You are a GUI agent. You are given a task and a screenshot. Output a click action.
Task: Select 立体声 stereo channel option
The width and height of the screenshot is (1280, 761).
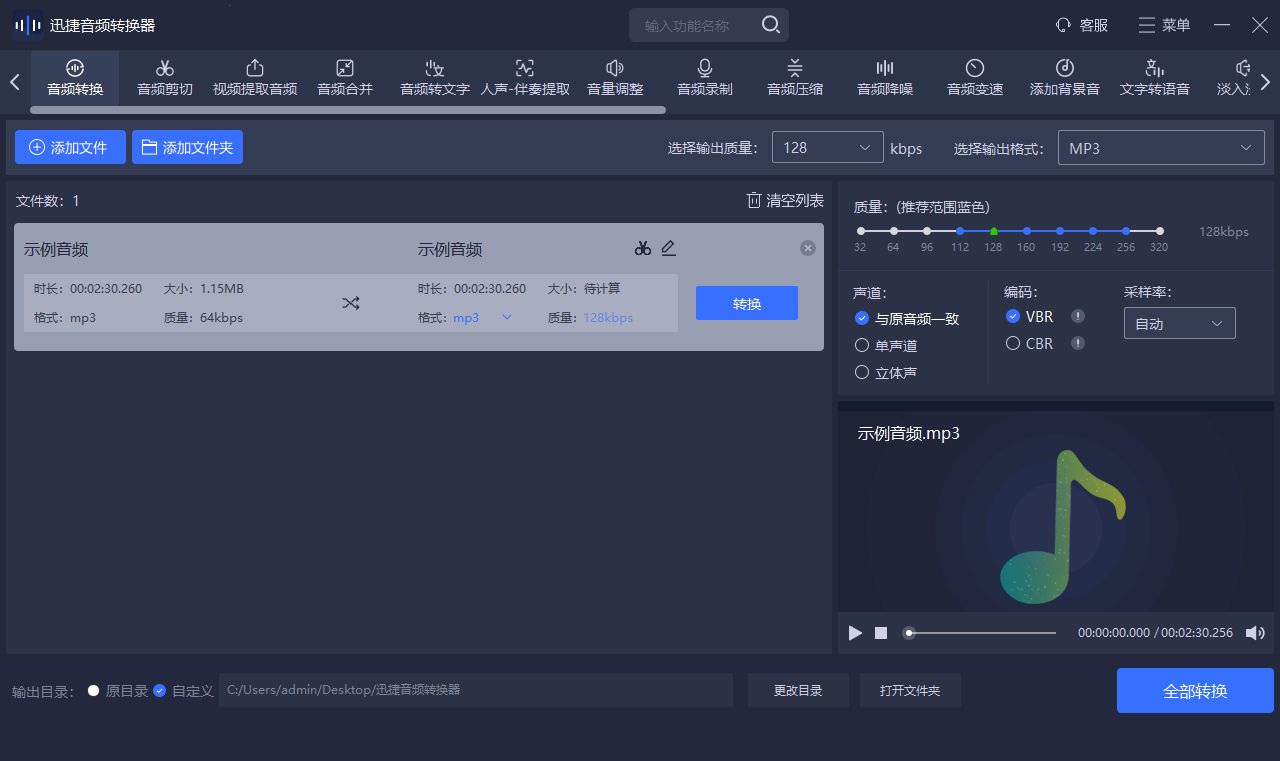pos(886,372)
